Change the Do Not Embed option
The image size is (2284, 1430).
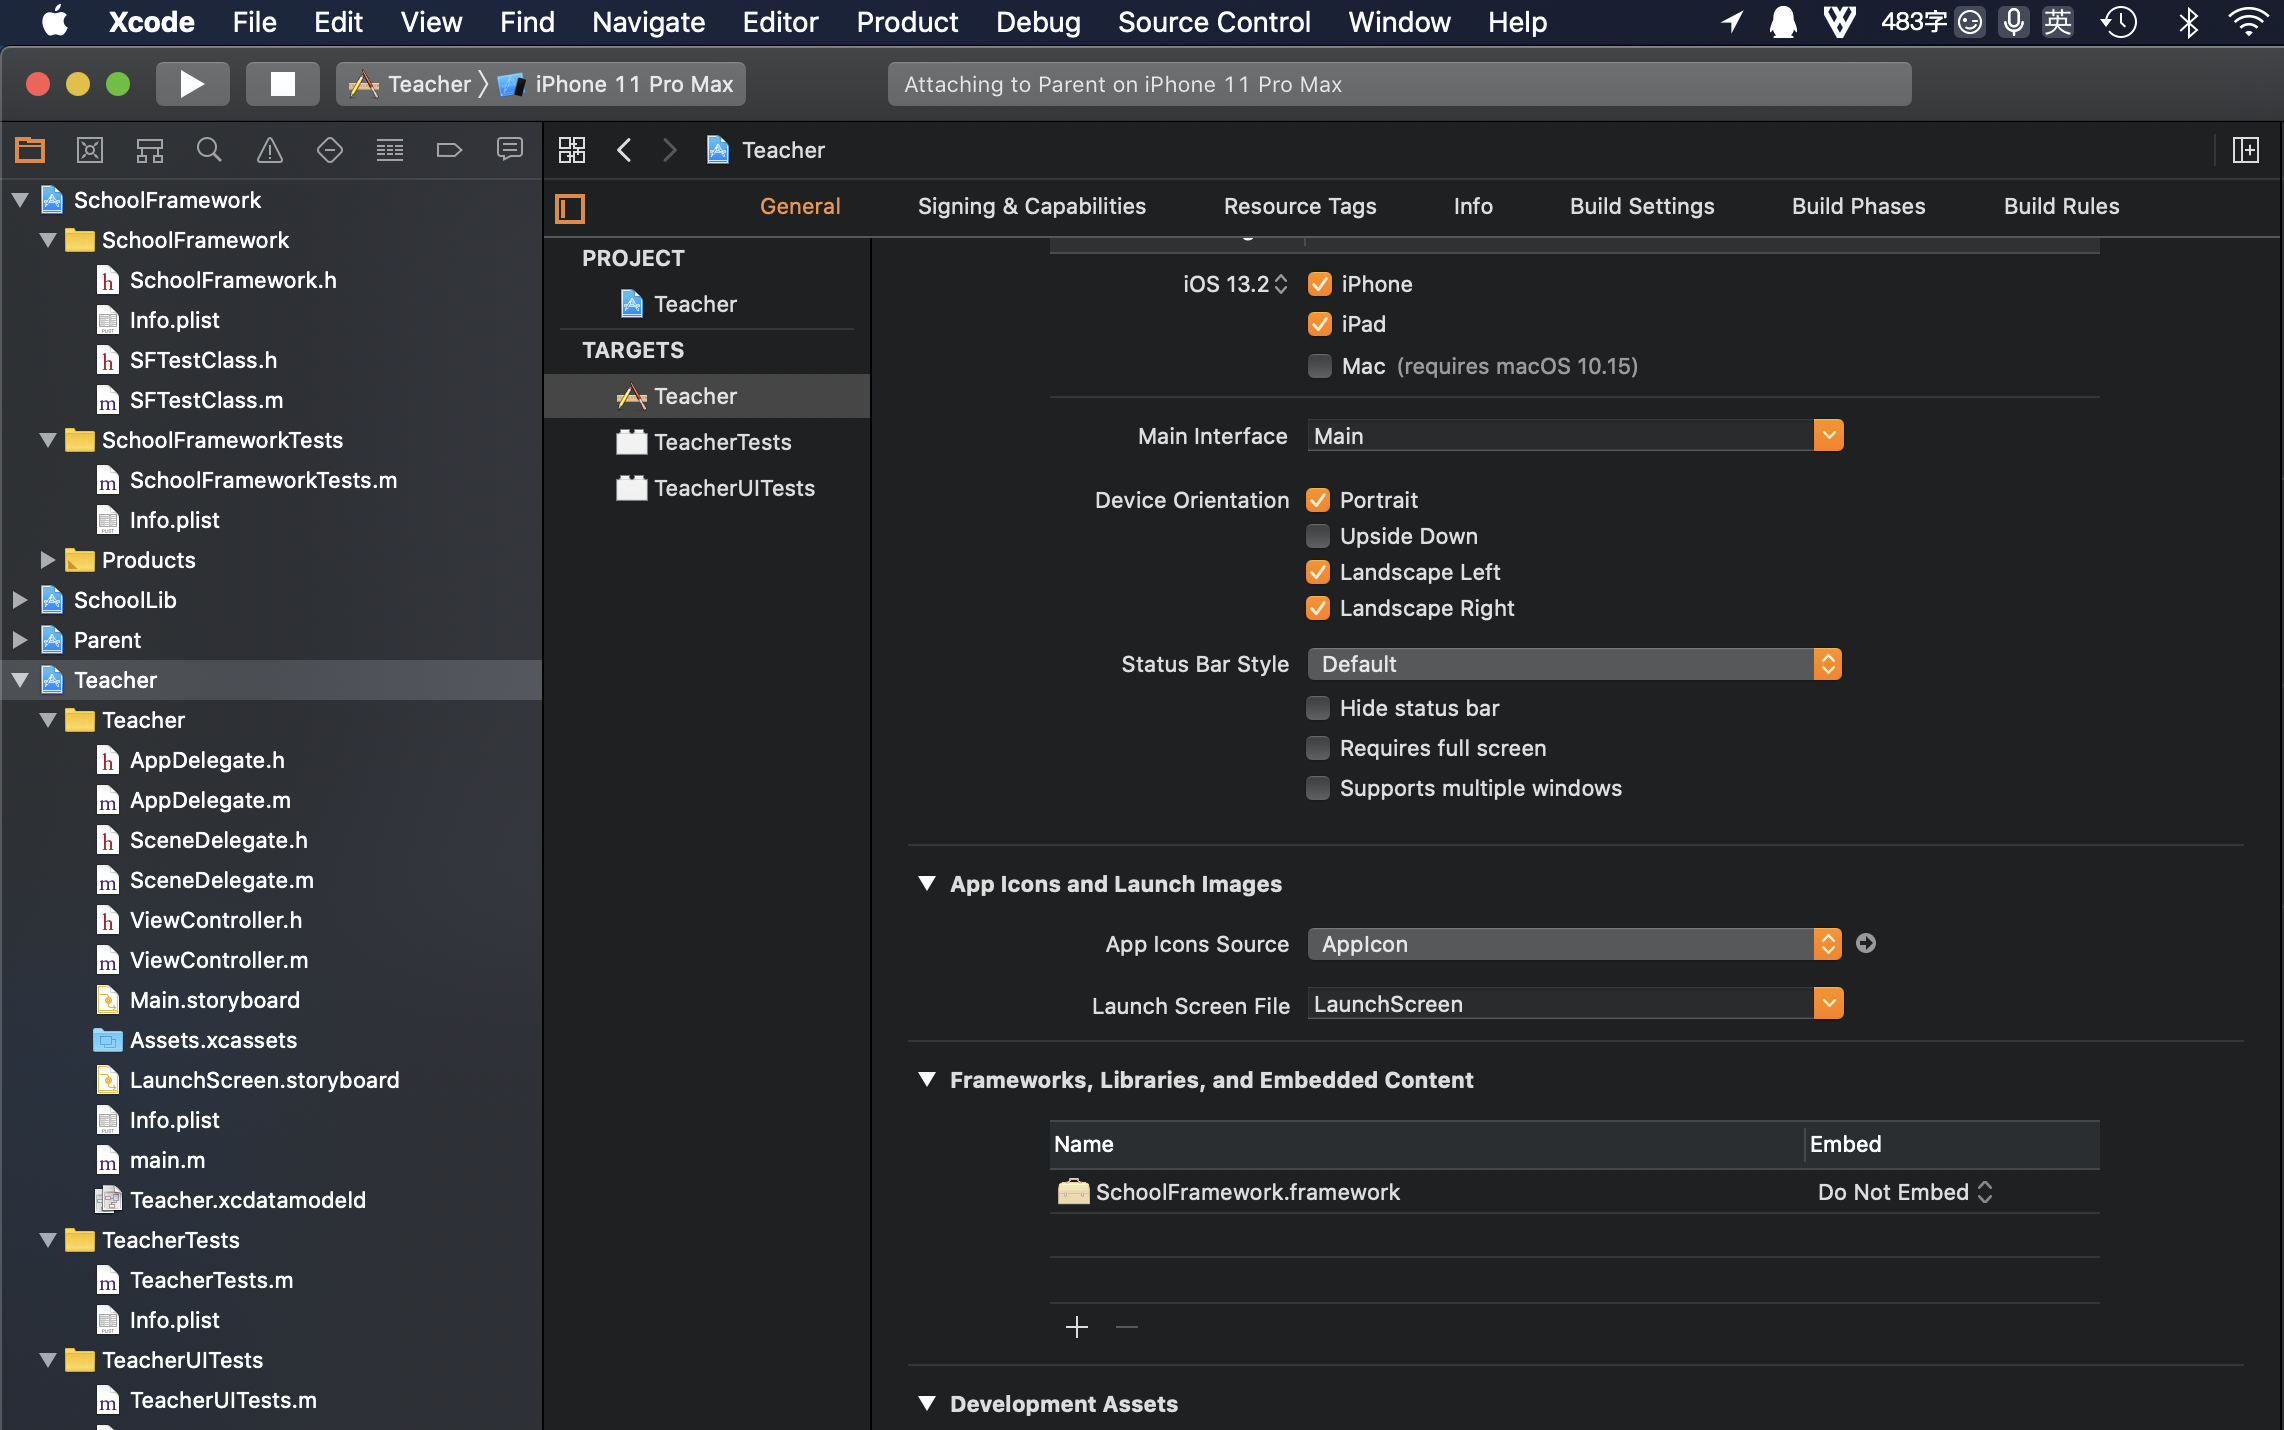tap(1905, 1192)
